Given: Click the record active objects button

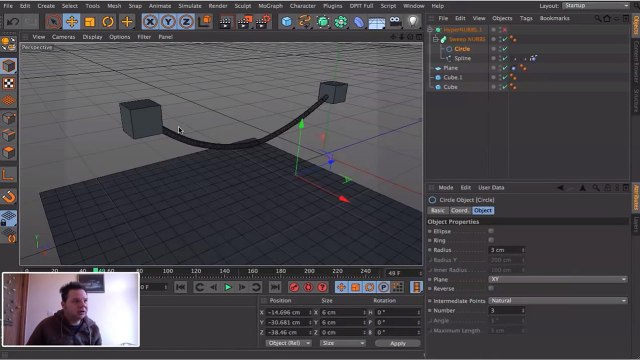Looking at the screenshot, I should pos(294,287).
